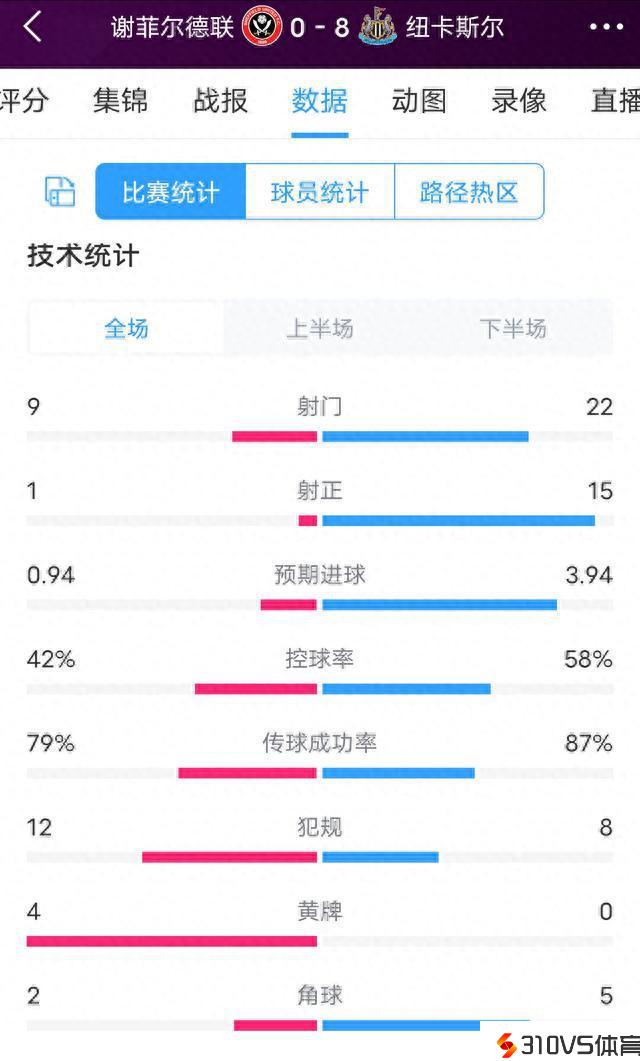Tap the Sheffield United club crest

261,27
